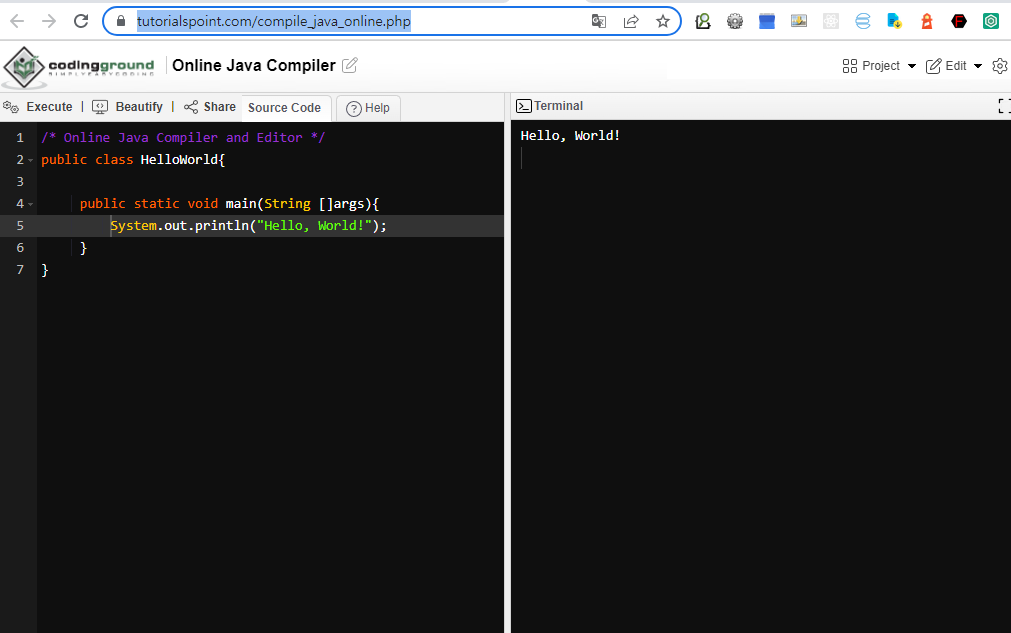The image size is (1011, 633).
Task: Open the Help tab
Action: 368,108
